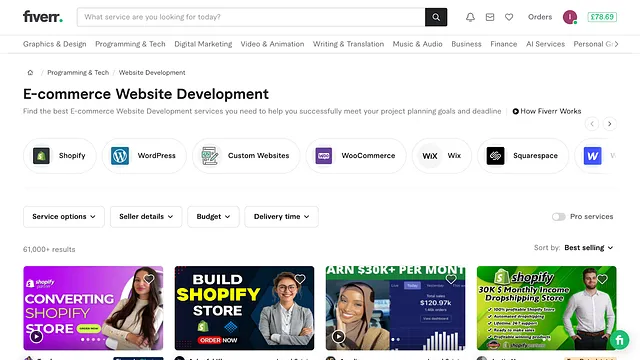Screen dimensions: 640x360
Task: Open the notifications bell
Action: tap(470, 17)
